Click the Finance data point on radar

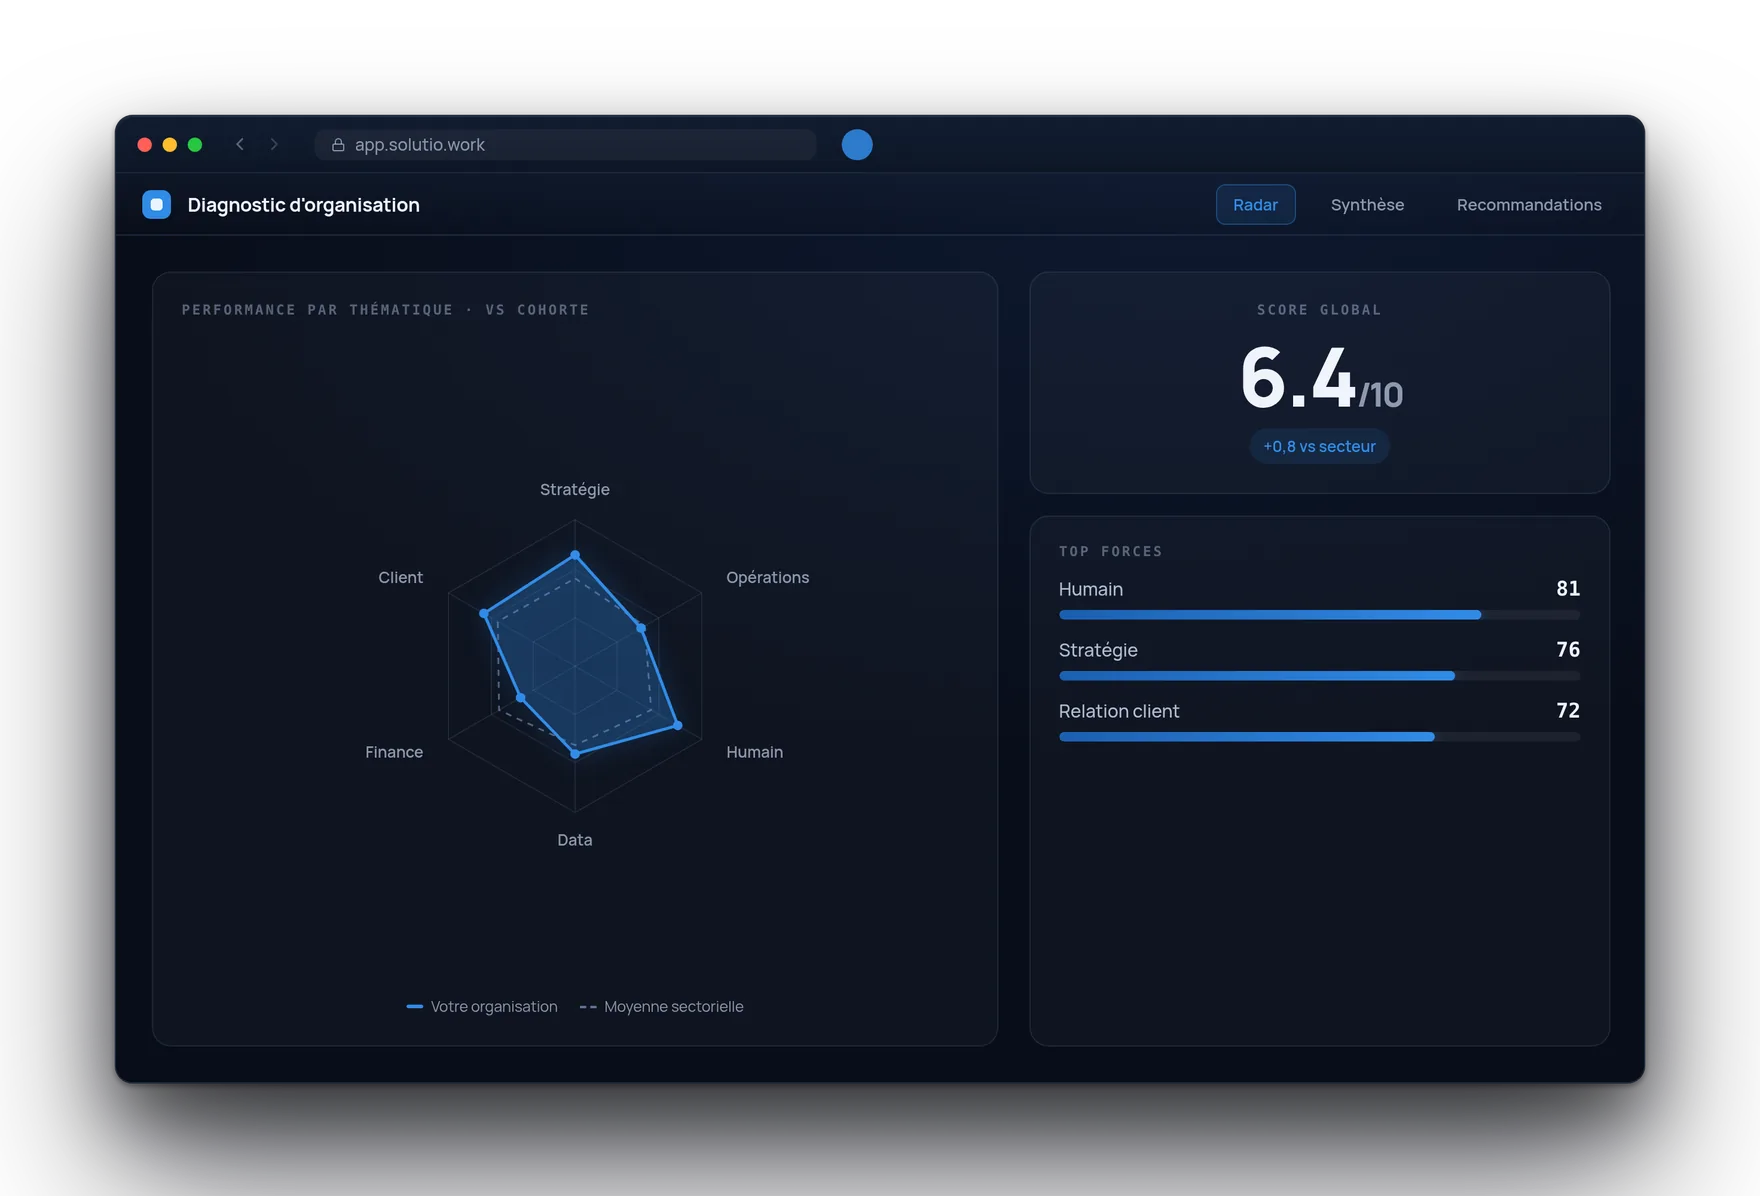[521, 697]
